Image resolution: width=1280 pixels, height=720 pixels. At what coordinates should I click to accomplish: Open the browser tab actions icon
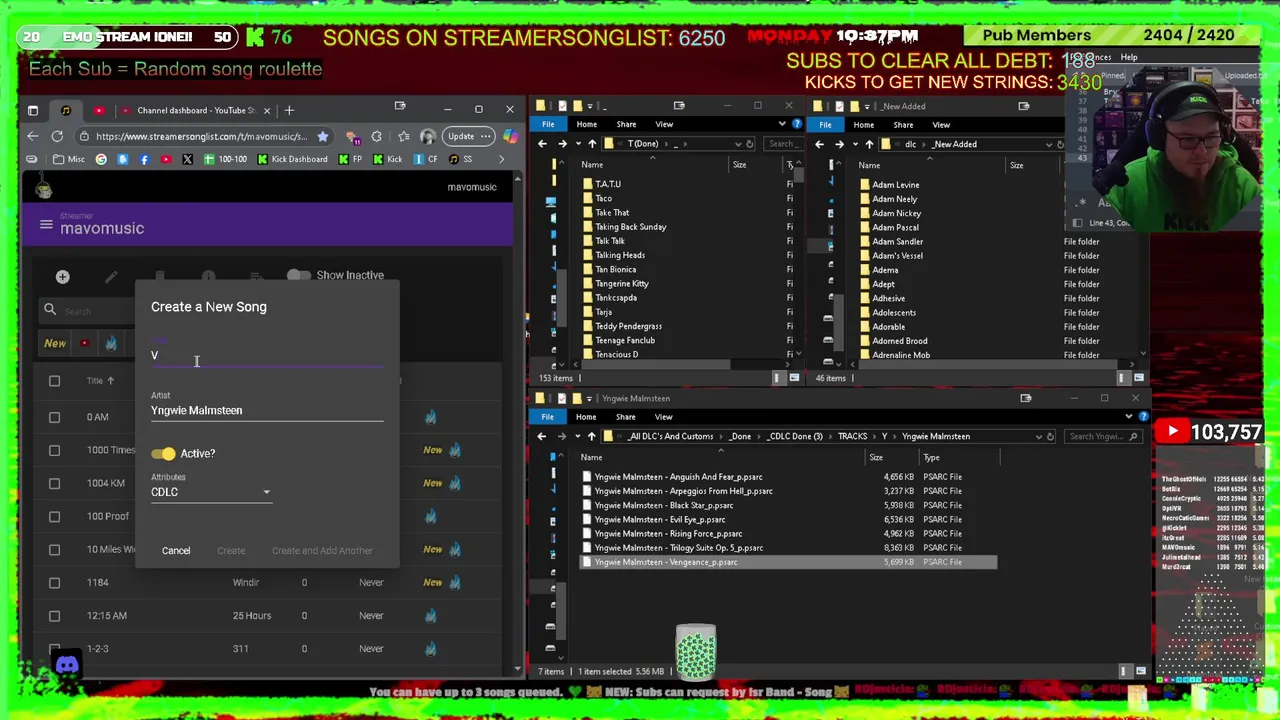pyautogui.click(x=33, y=110)
